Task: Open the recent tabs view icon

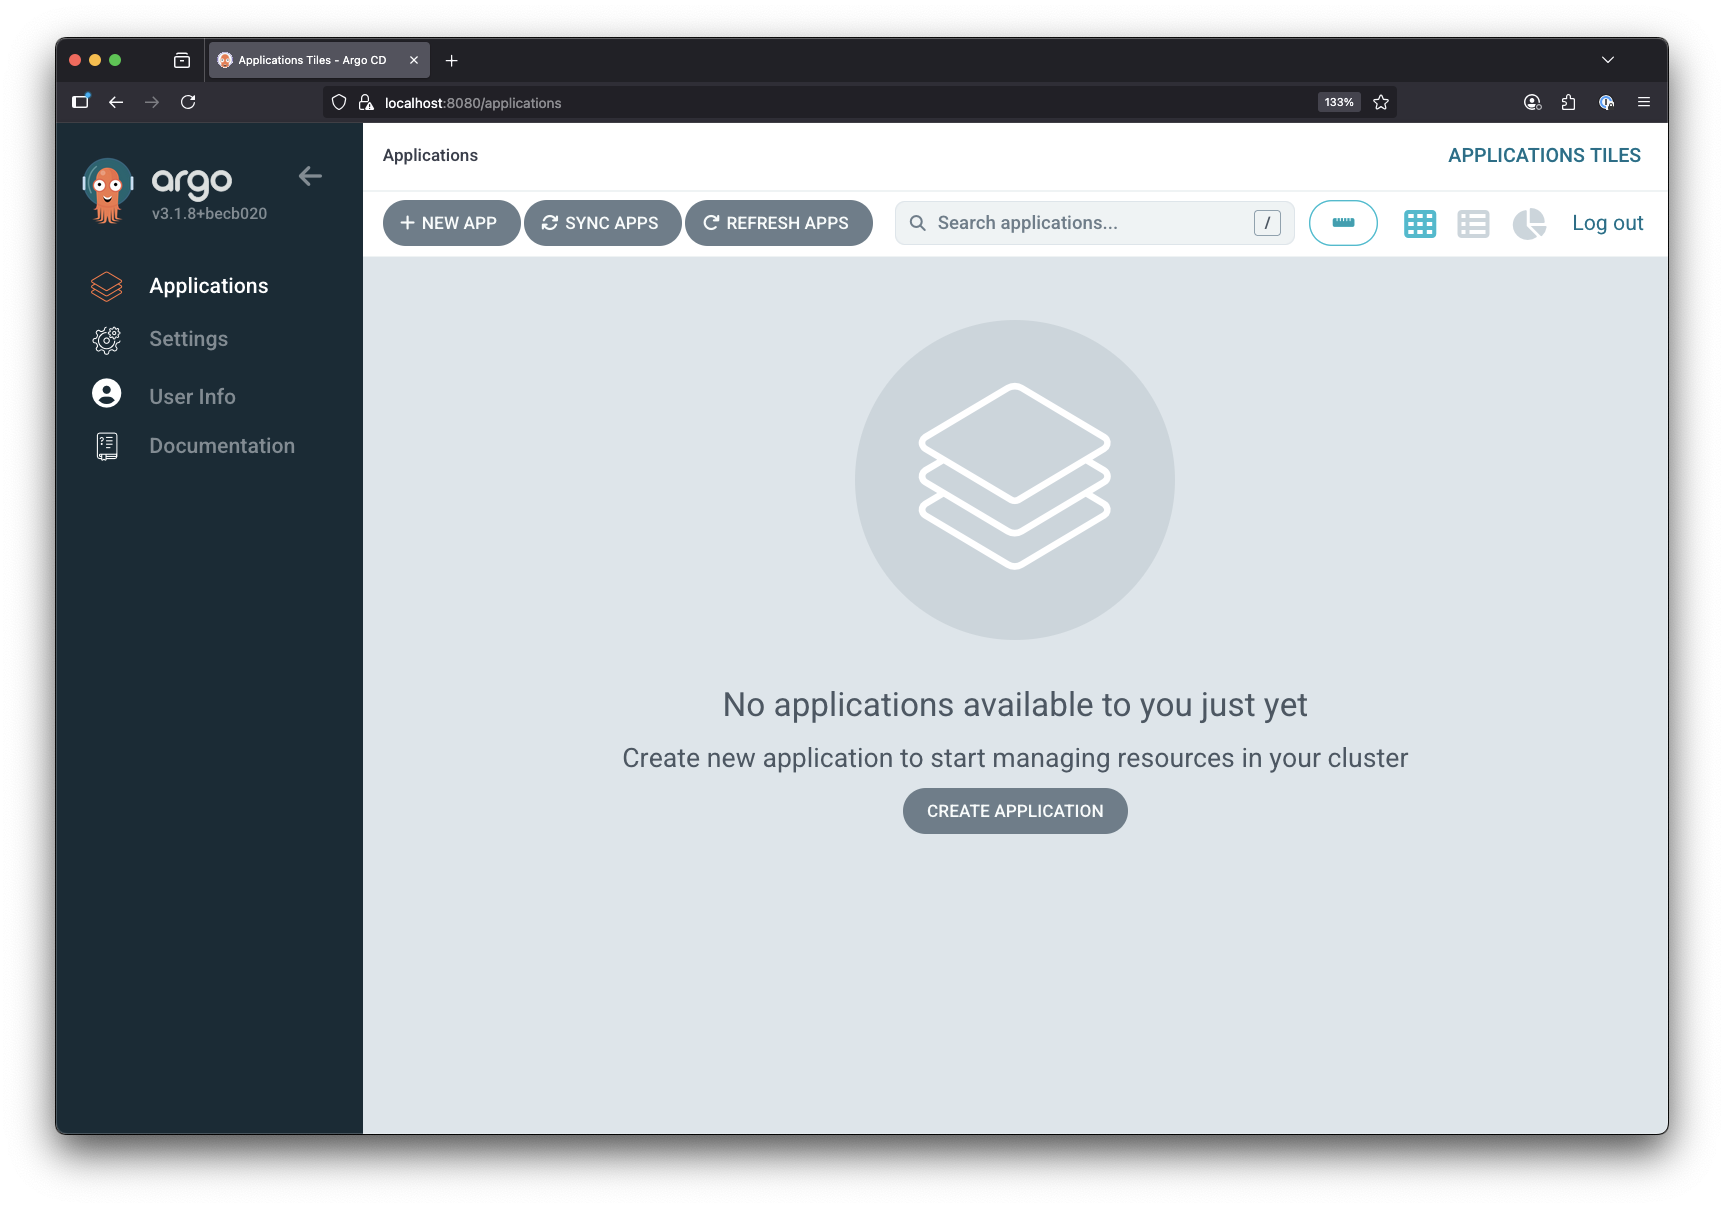Action: (x=182, y=60)
